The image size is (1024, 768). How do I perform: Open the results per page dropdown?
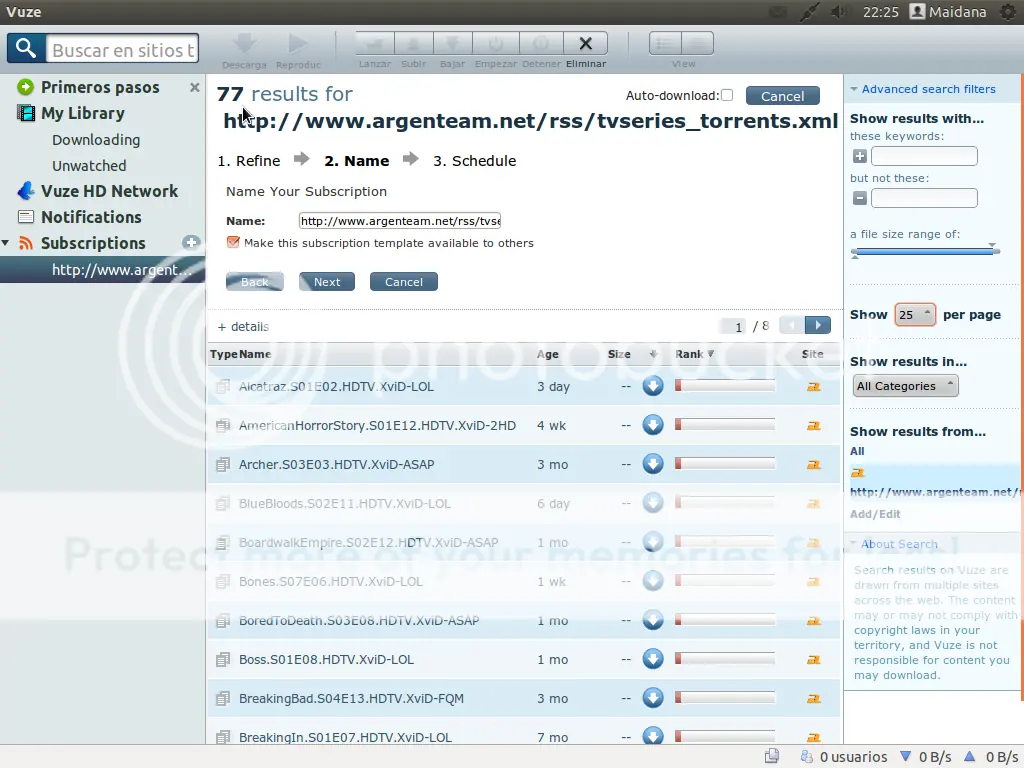point(914,315)
